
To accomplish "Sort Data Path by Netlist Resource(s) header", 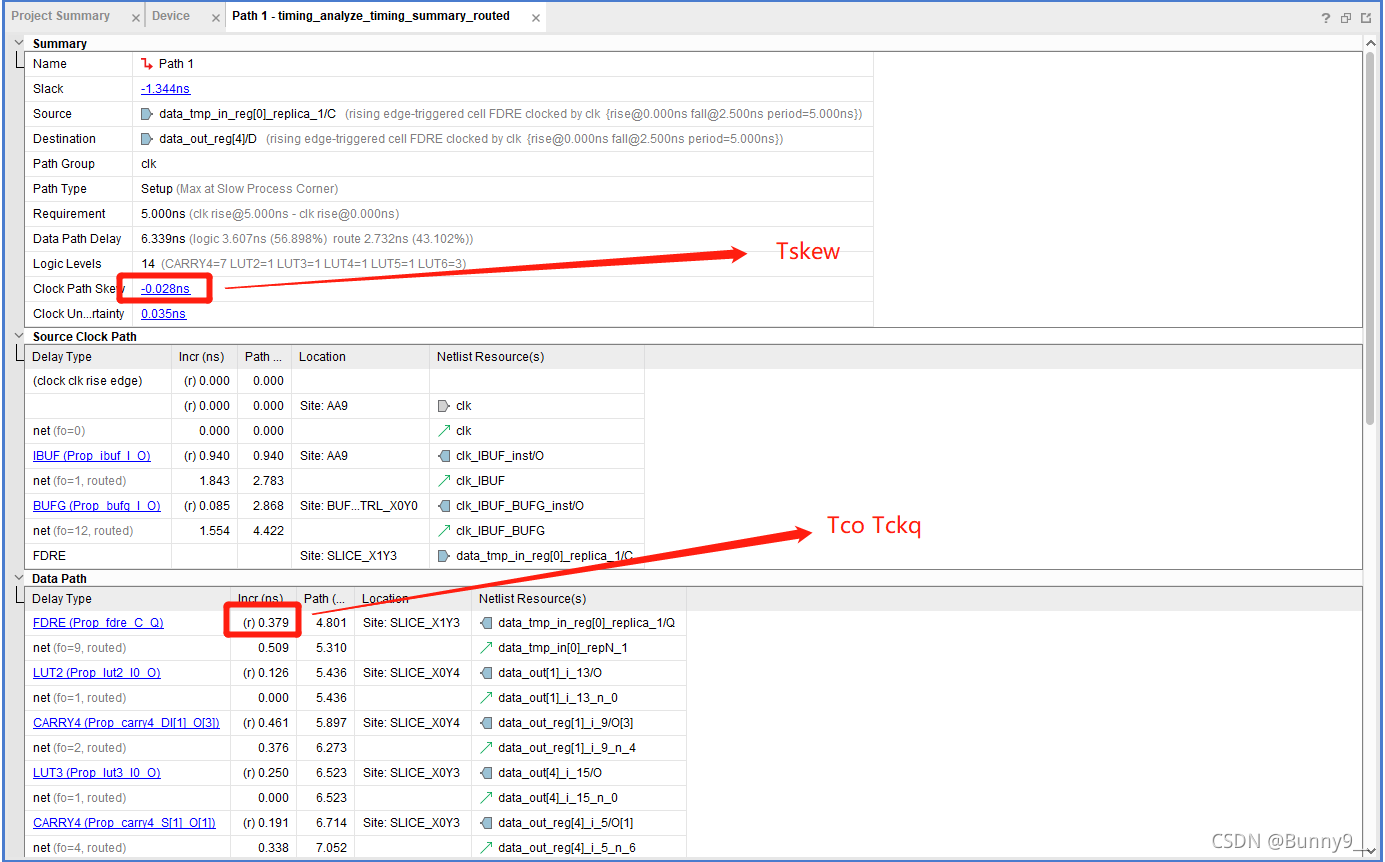I will tap(578, 599).
